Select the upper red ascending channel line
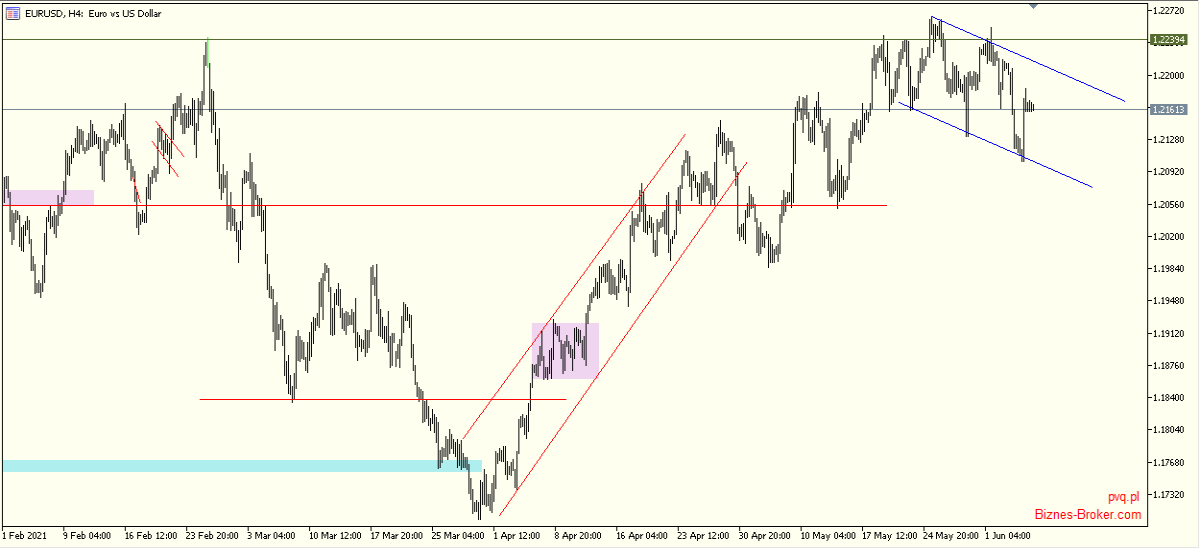 coord(573,287)
